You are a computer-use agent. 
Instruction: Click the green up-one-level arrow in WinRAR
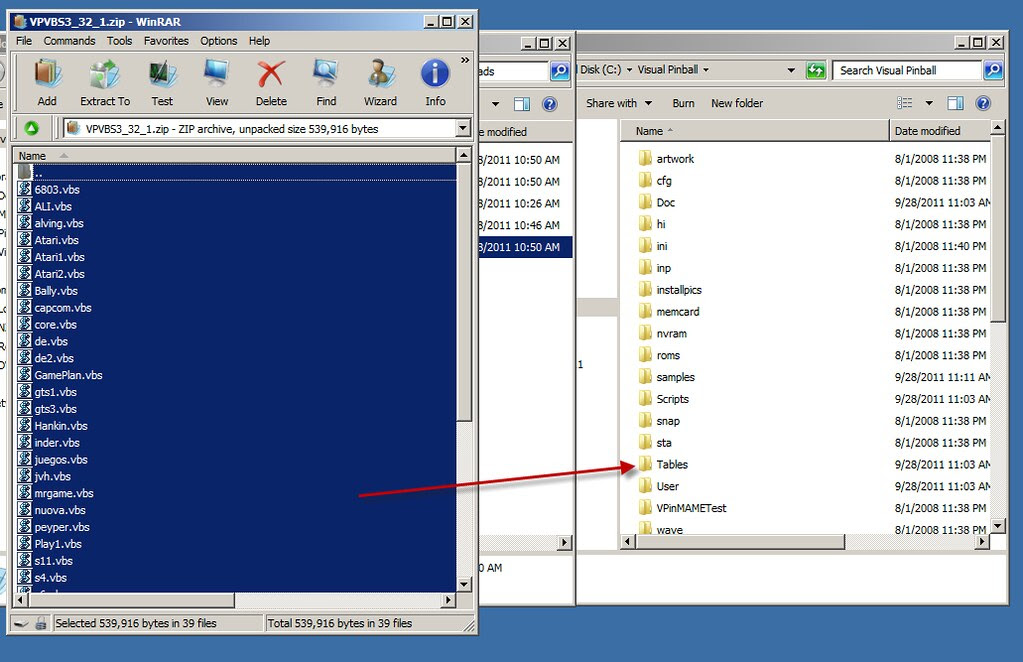pyautogui.click(x=31, y=128)
